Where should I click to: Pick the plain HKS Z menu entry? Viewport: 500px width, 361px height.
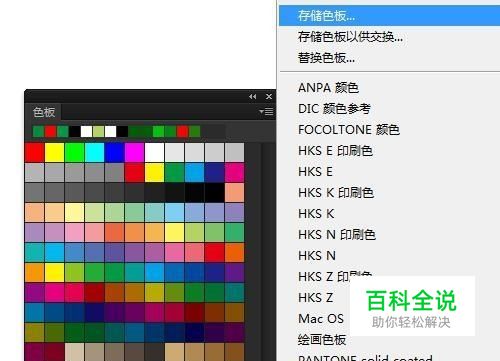pos(315,298)
